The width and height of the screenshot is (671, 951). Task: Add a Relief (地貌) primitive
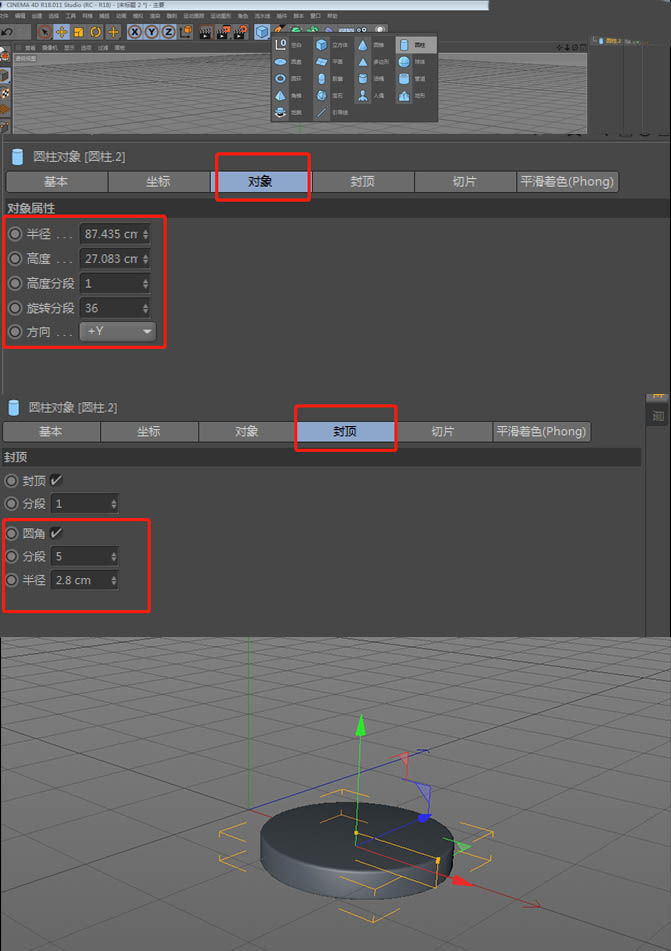point(280,112)
